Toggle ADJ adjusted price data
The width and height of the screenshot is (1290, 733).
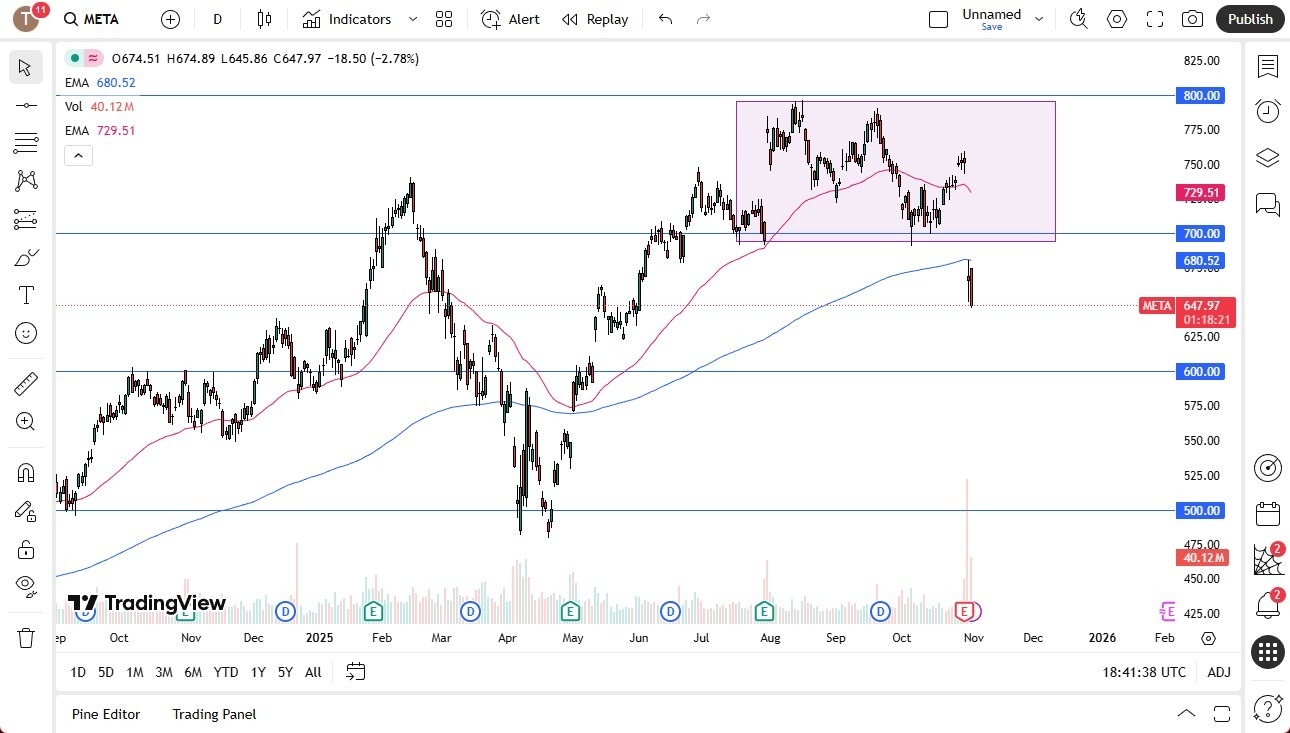point(1219,672)
